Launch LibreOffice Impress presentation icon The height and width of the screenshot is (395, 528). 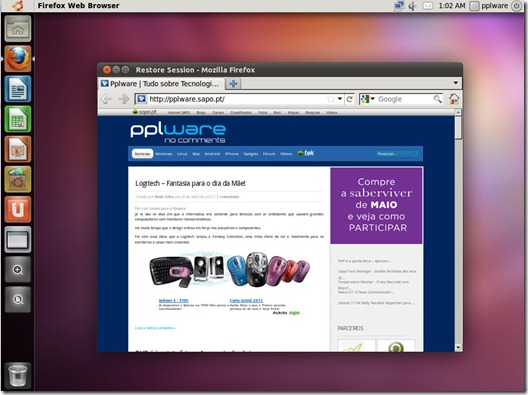(18, 149)
